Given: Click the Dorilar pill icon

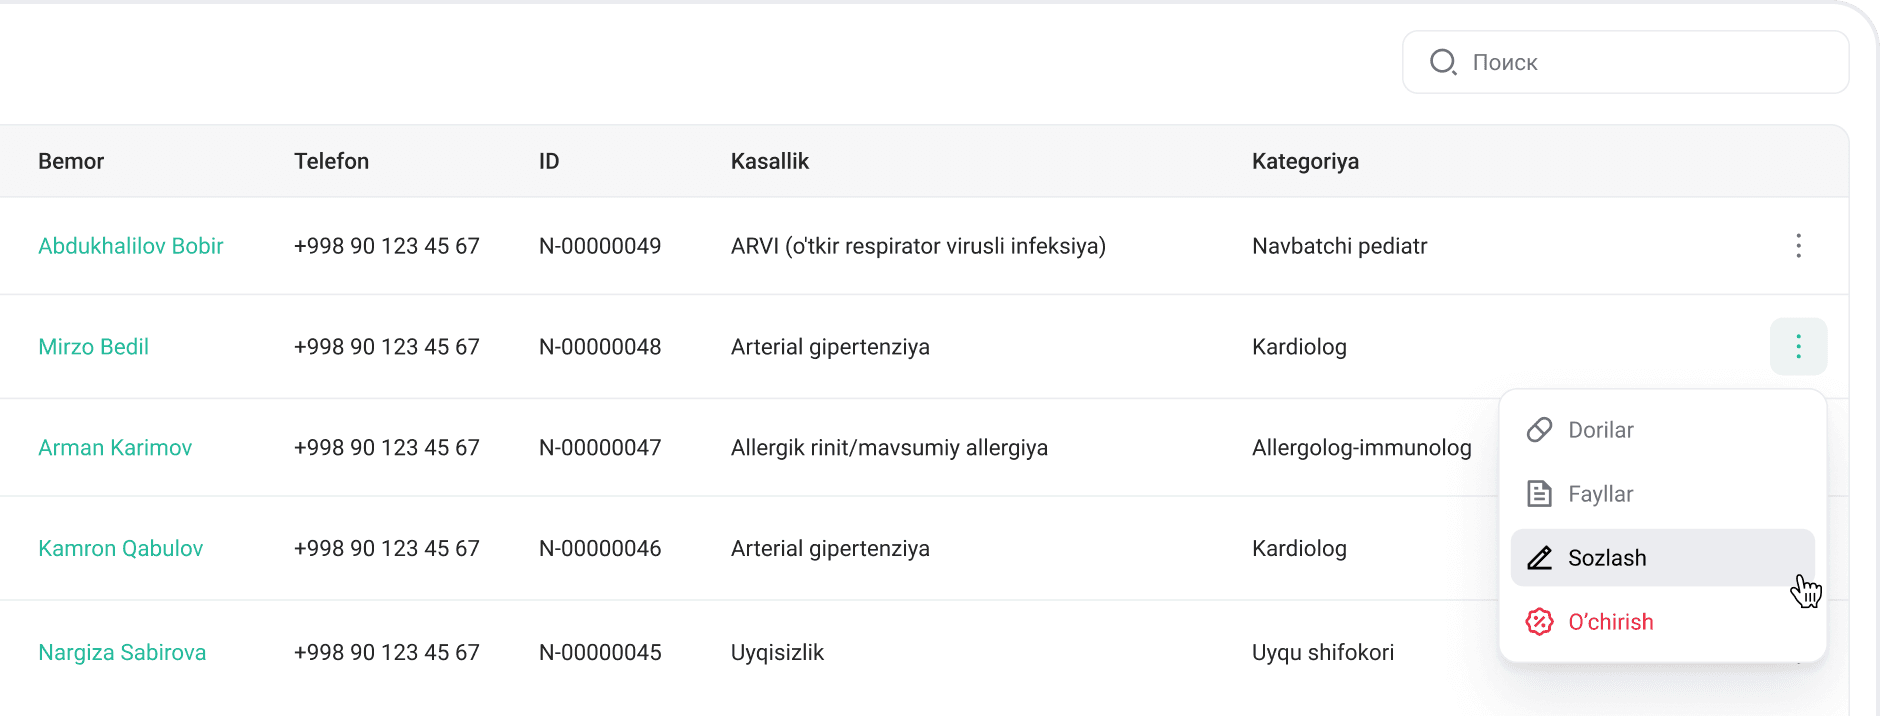Looking at the screenshot, I should [x=1539, y=430].
